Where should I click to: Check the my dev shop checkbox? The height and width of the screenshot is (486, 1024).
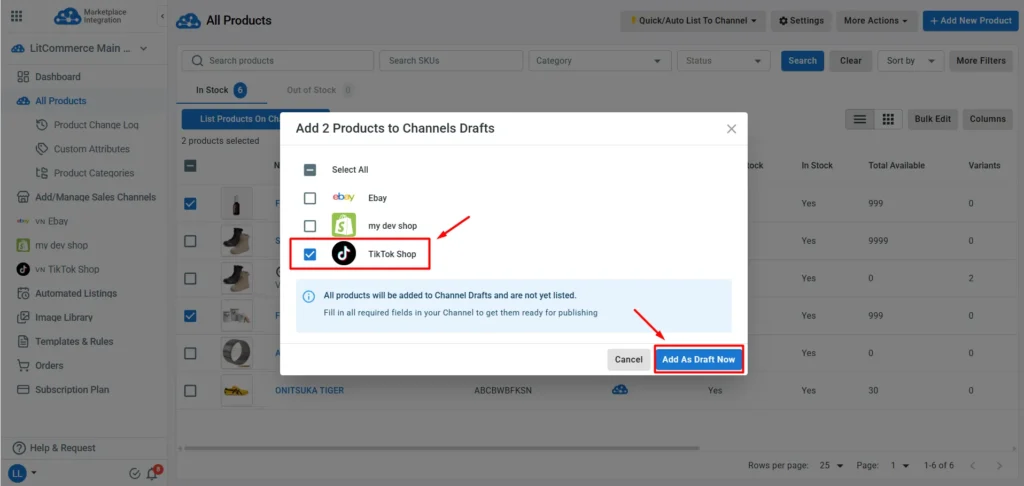point(310,226)
